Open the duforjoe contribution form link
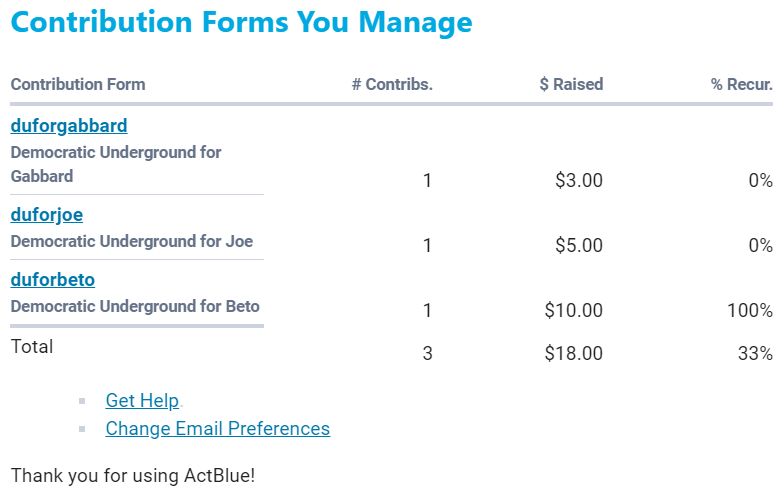 pyautogui.click(x=46, y=215)
